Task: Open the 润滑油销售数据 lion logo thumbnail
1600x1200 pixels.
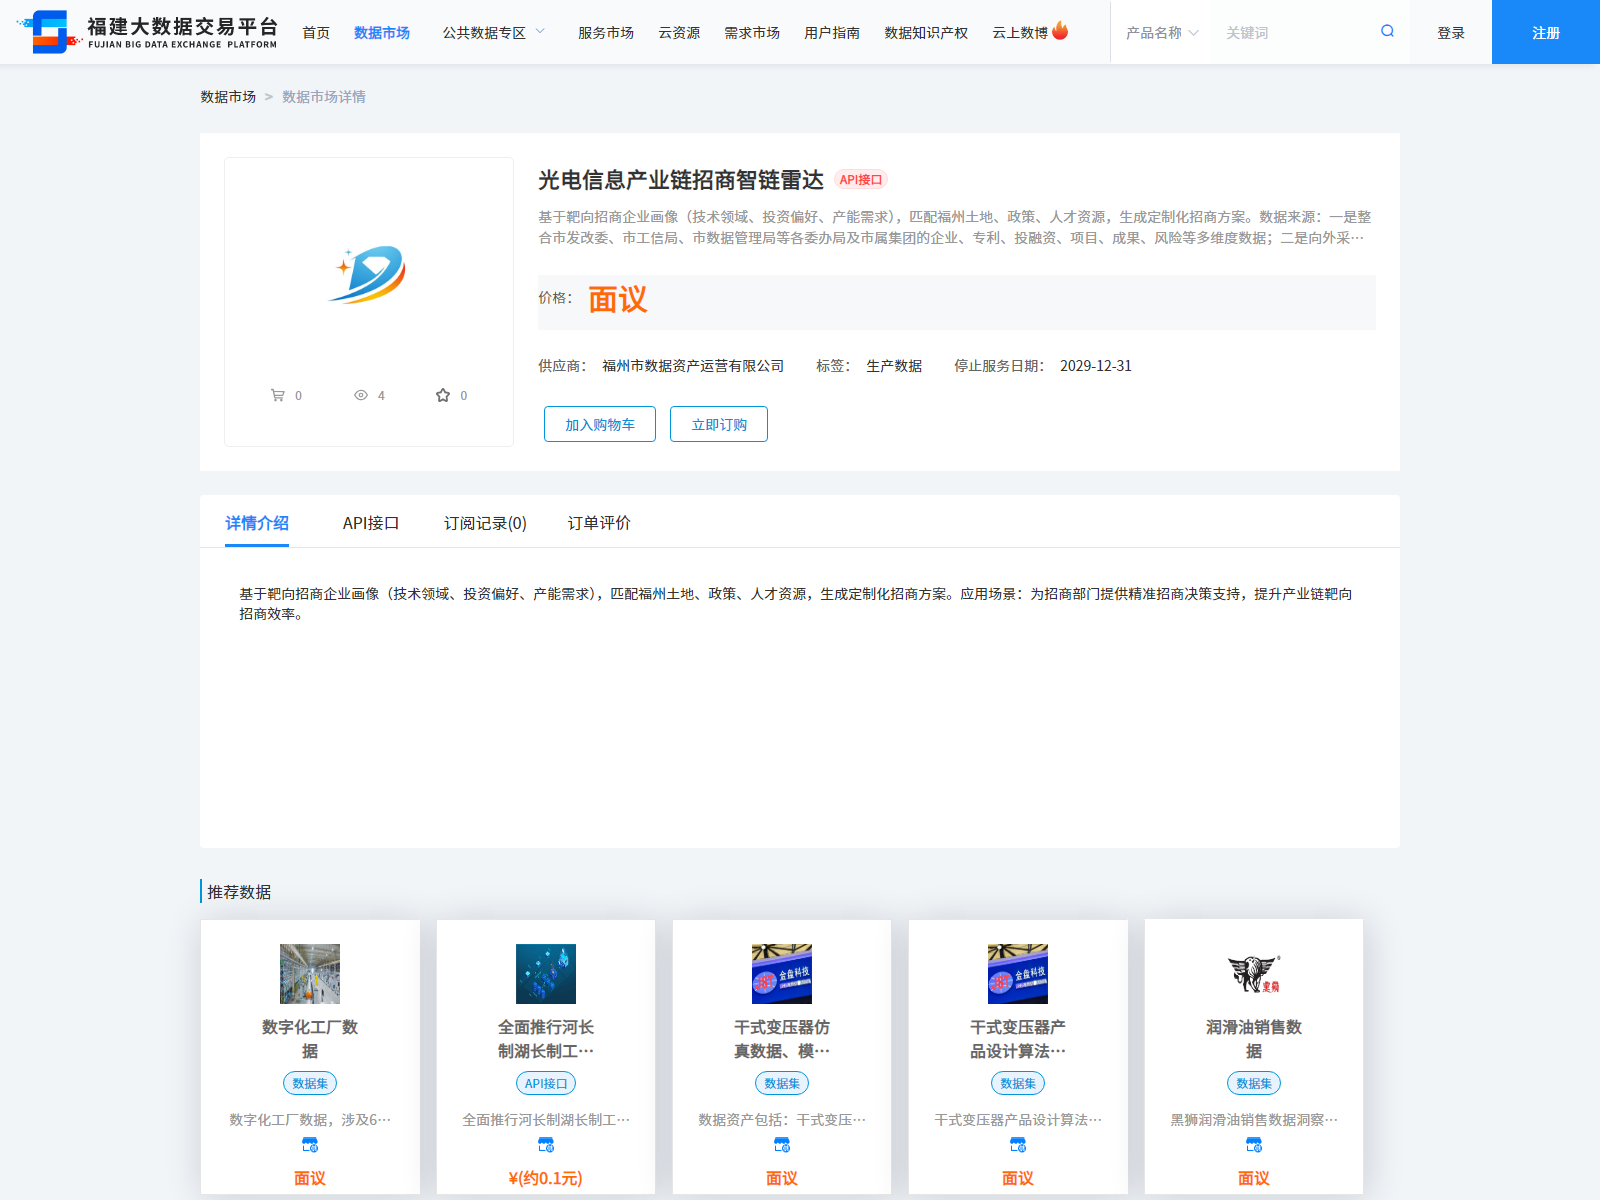Action: 1254,974
